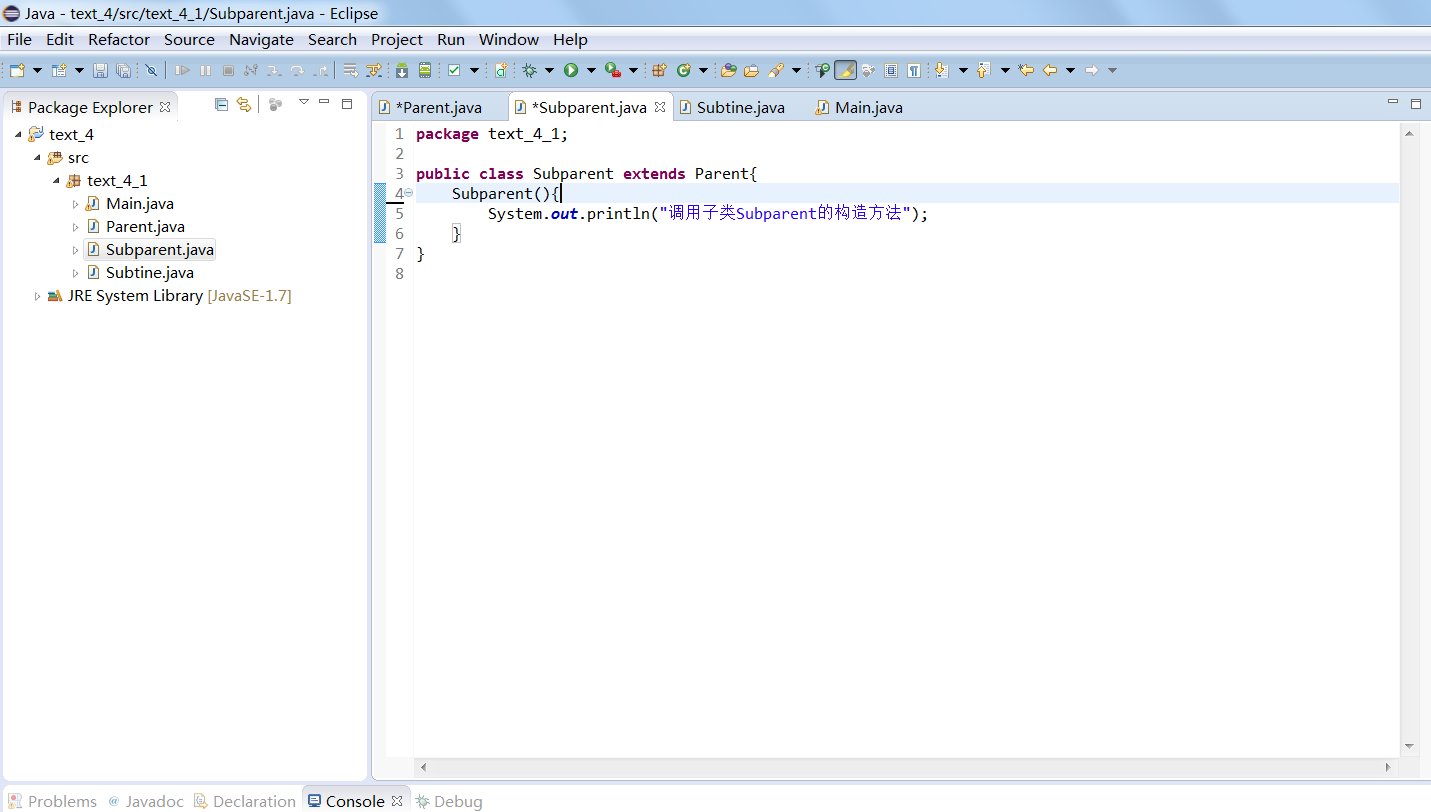The width and height of the screenshot is (1431, 812).
Task: Click the New Java Package icon
Action: [659, 70]
